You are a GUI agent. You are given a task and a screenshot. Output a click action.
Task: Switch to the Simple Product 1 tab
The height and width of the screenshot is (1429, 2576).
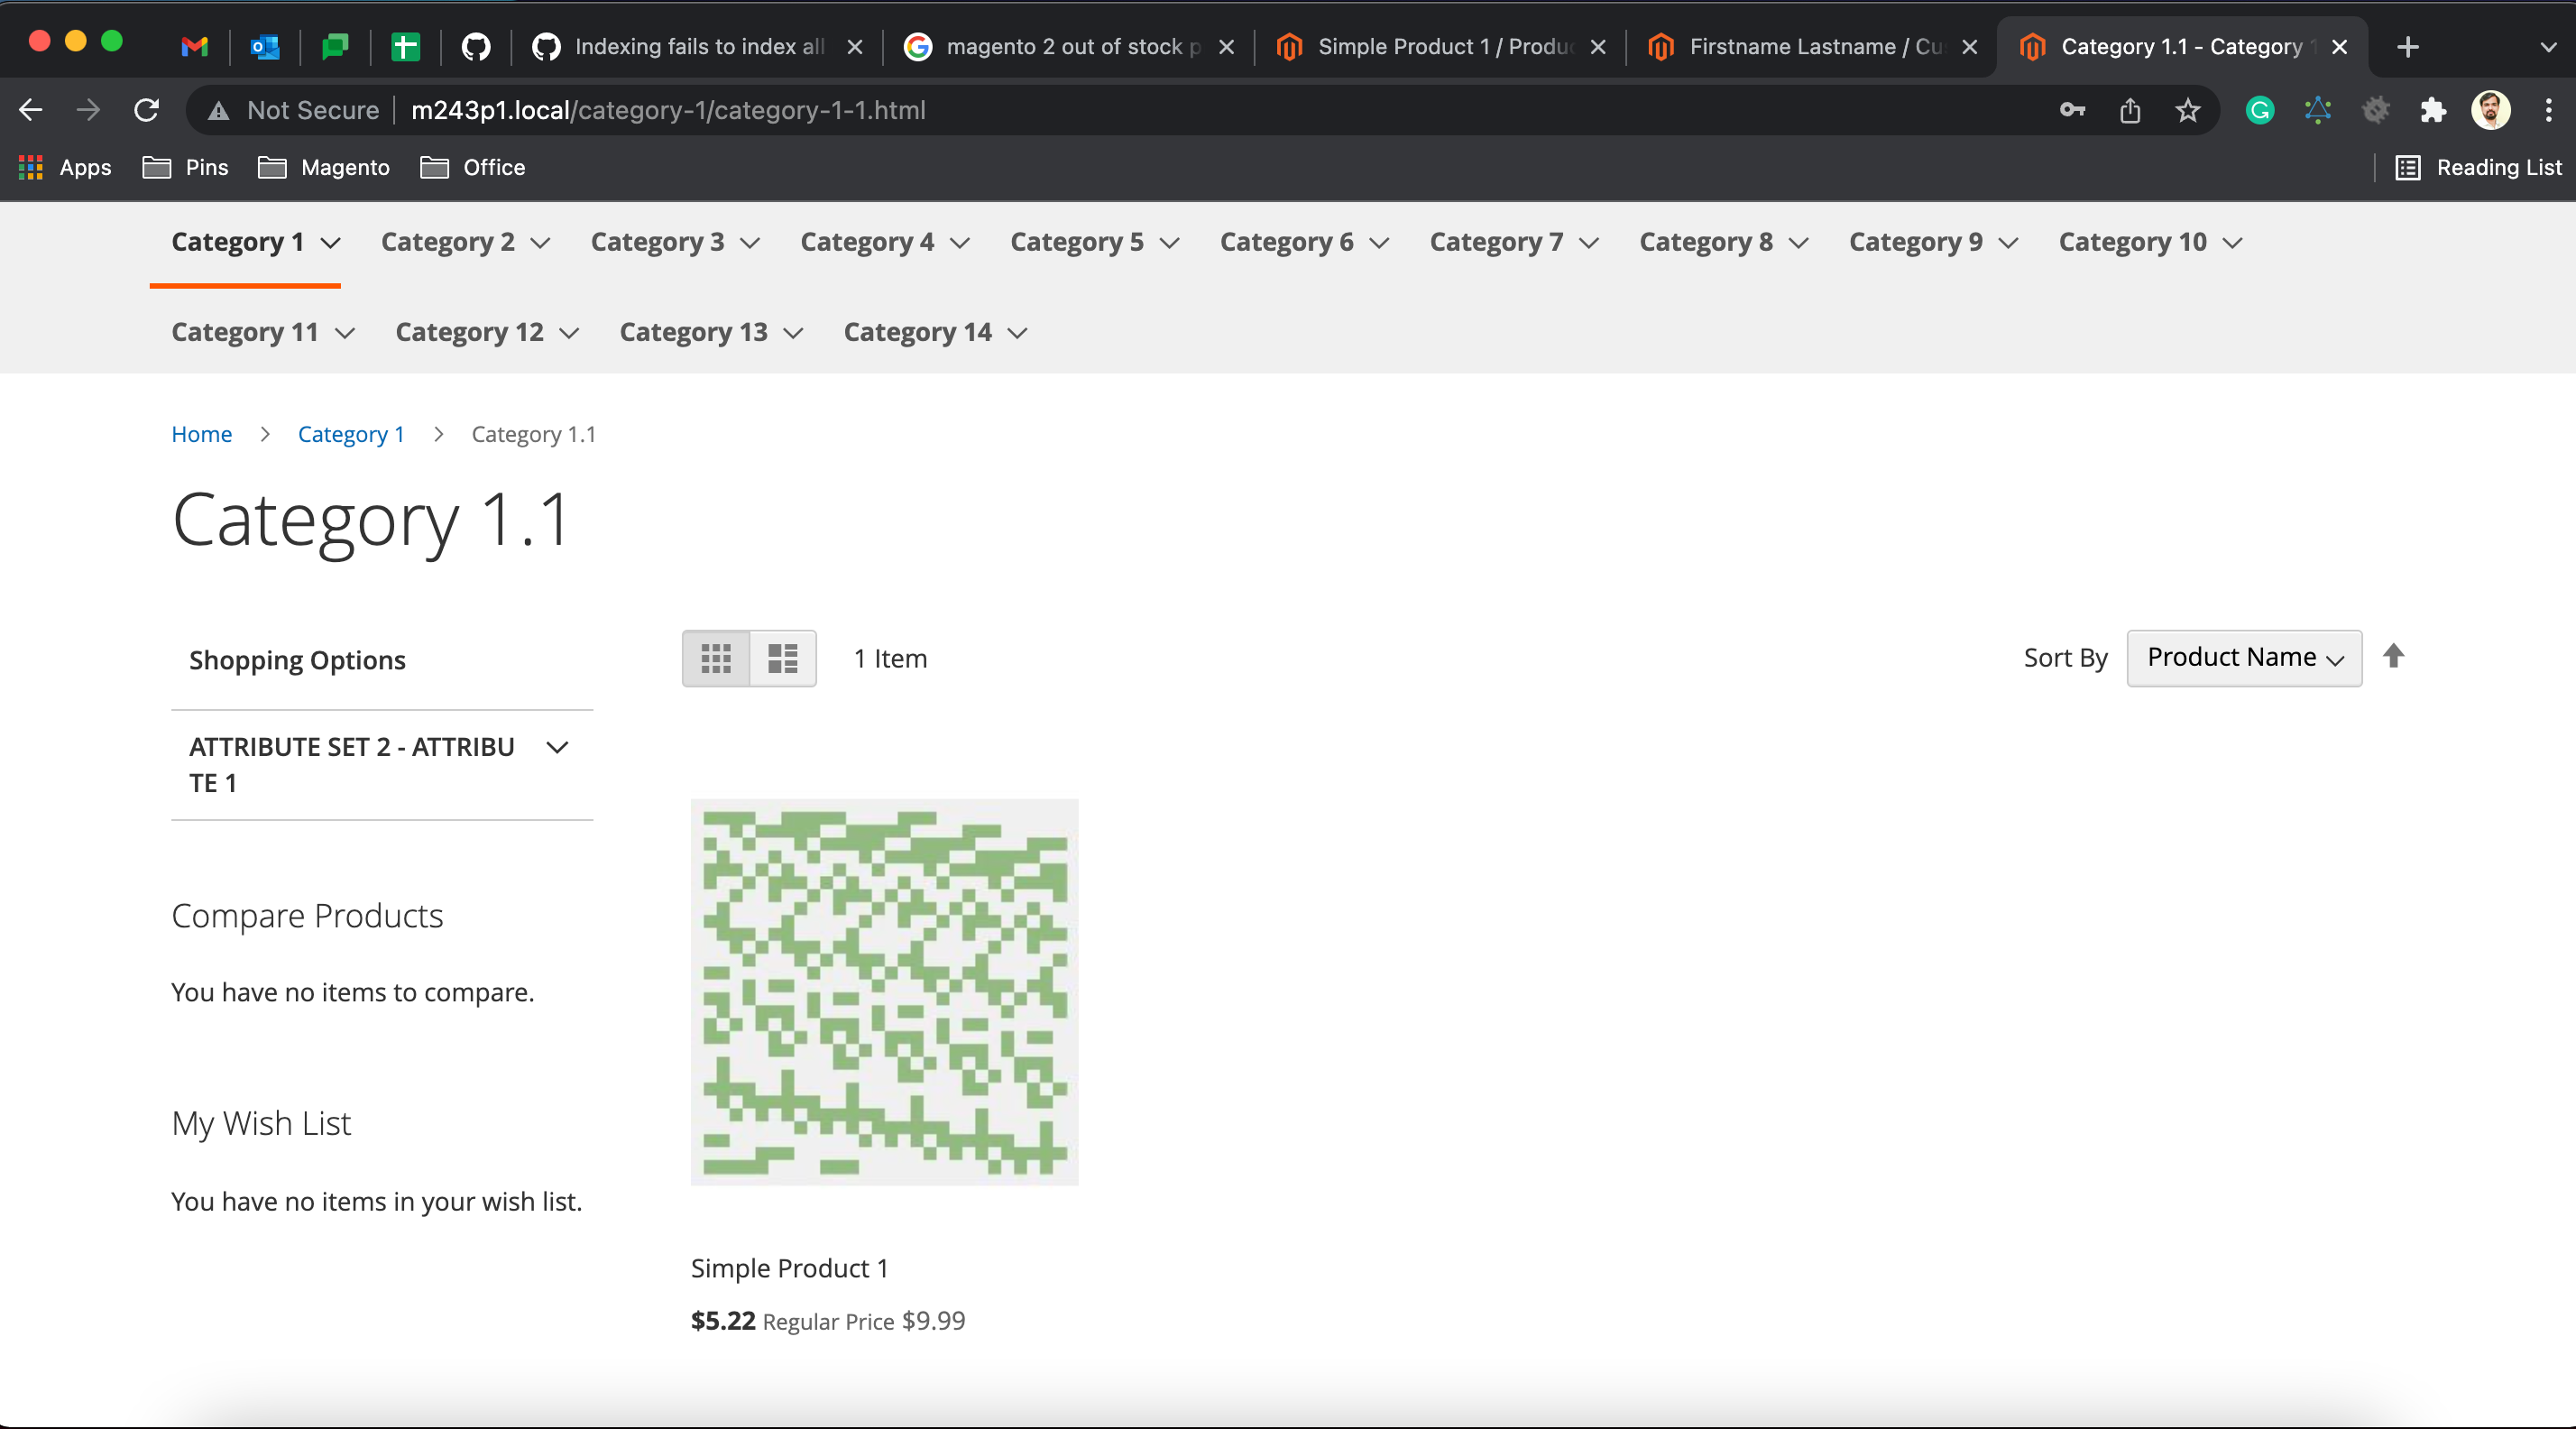click(1430, 46)
